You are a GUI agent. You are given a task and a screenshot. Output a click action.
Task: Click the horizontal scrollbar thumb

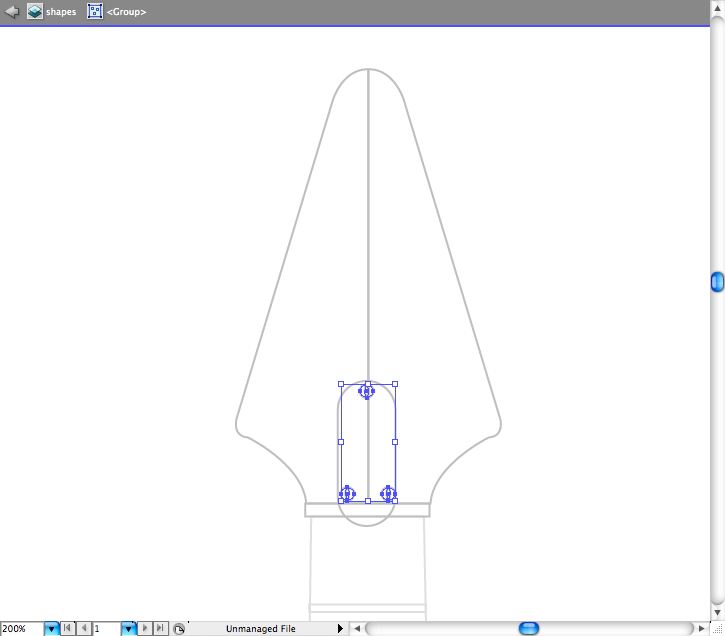tap(529, 628)
